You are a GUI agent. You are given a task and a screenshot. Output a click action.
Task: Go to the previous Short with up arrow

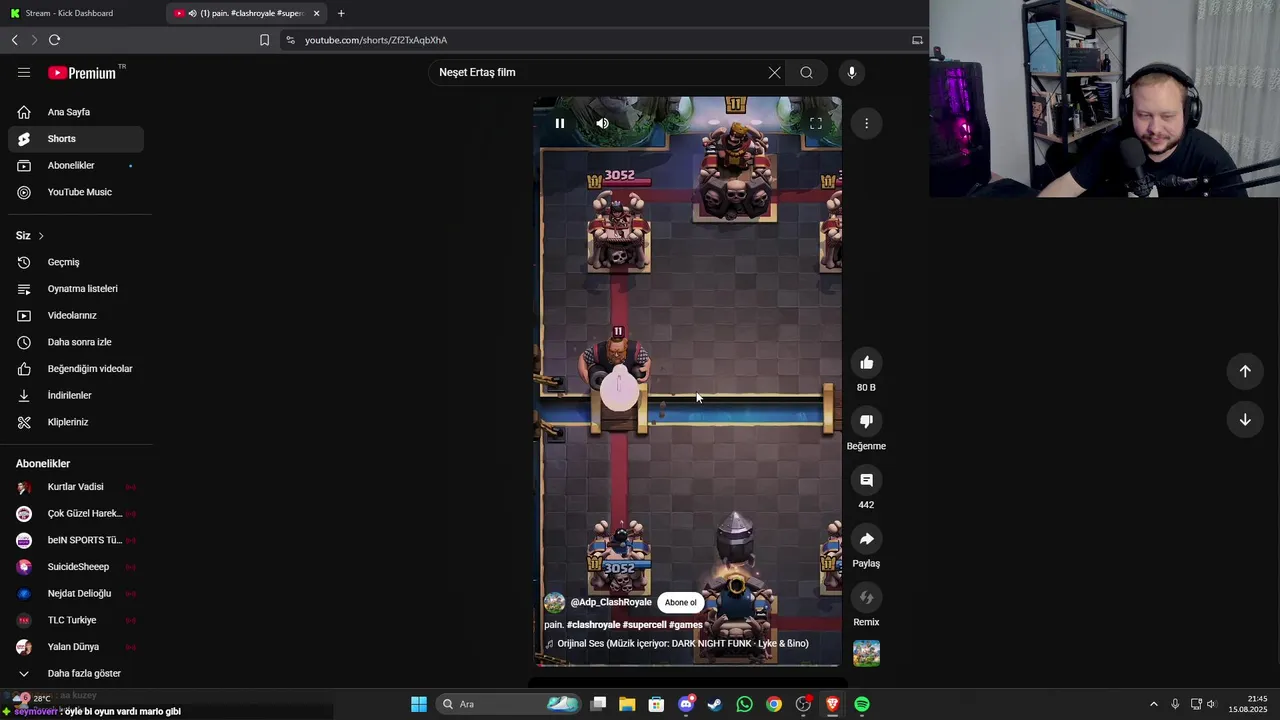[1245, 371]
